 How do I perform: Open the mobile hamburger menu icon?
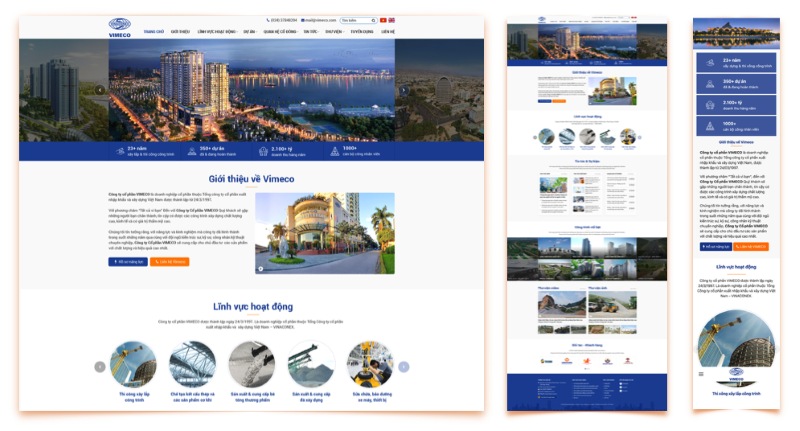[701, 374]
